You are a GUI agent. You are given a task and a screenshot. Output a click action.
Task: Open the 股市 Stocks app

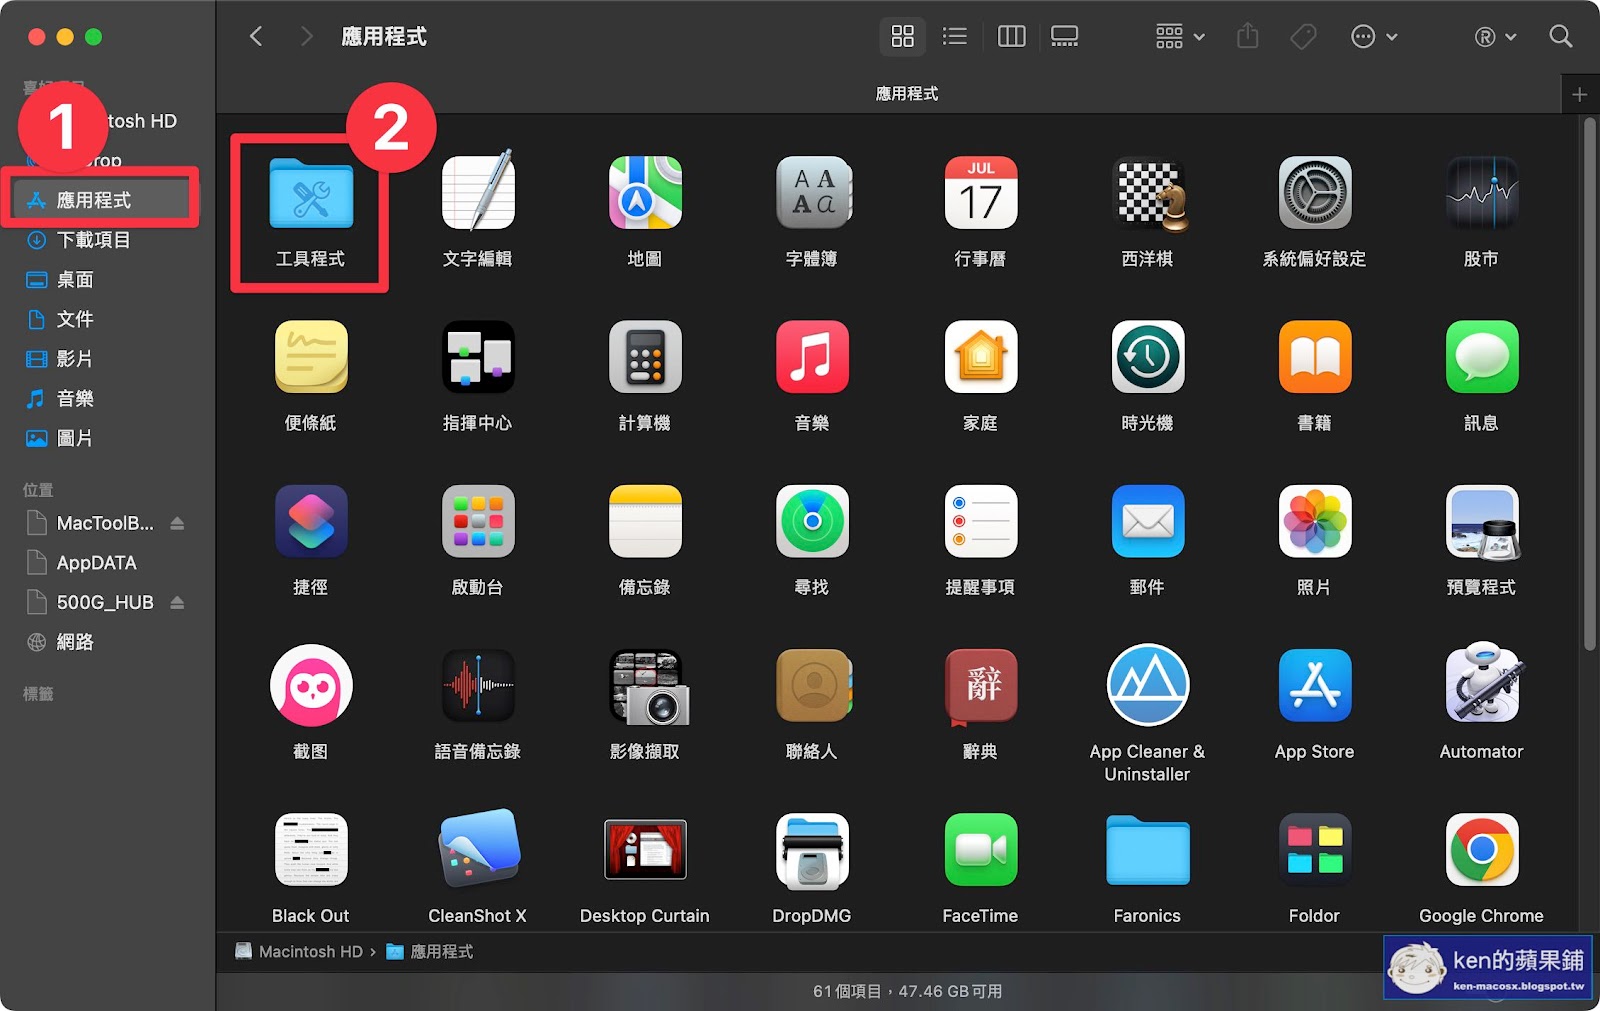pyautogui.click(x=1482, y=192)
